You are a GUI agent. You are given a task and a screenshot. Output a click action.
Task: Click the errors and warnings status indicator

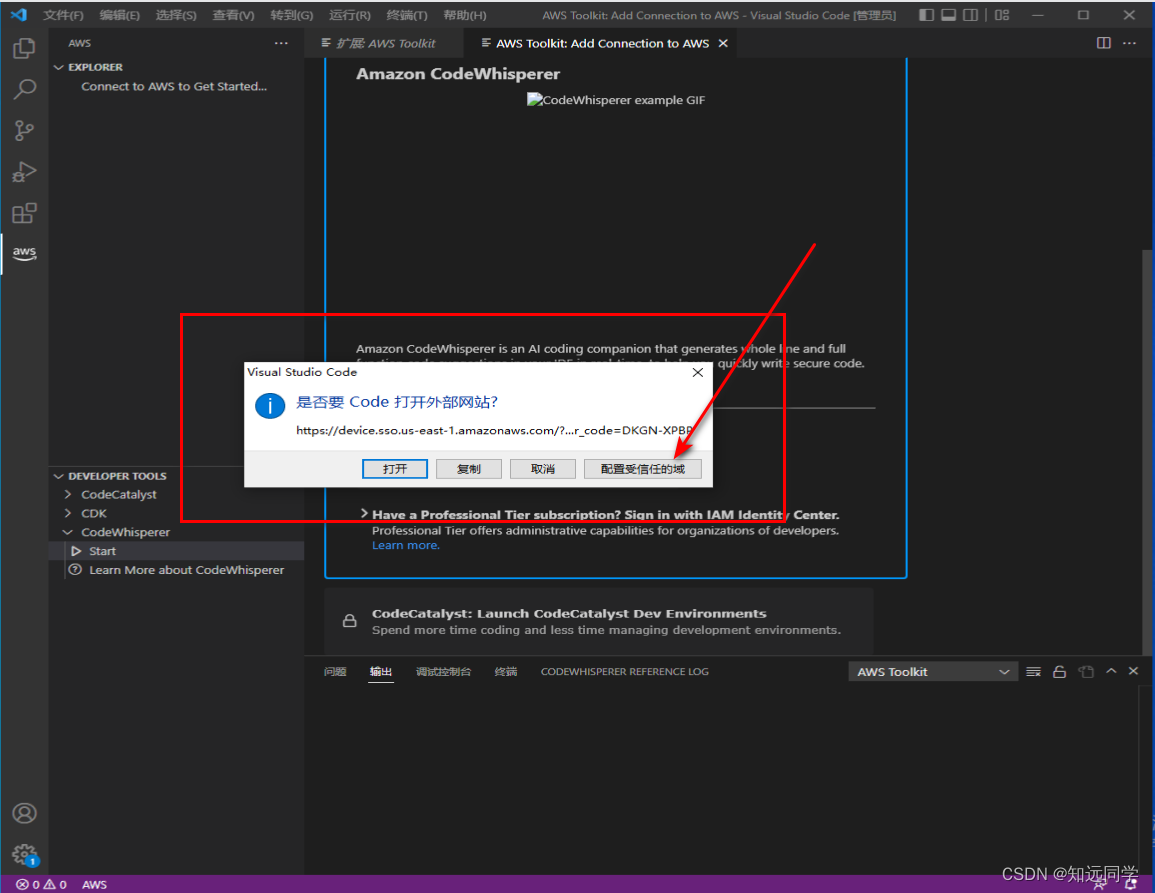coord(42,884)
